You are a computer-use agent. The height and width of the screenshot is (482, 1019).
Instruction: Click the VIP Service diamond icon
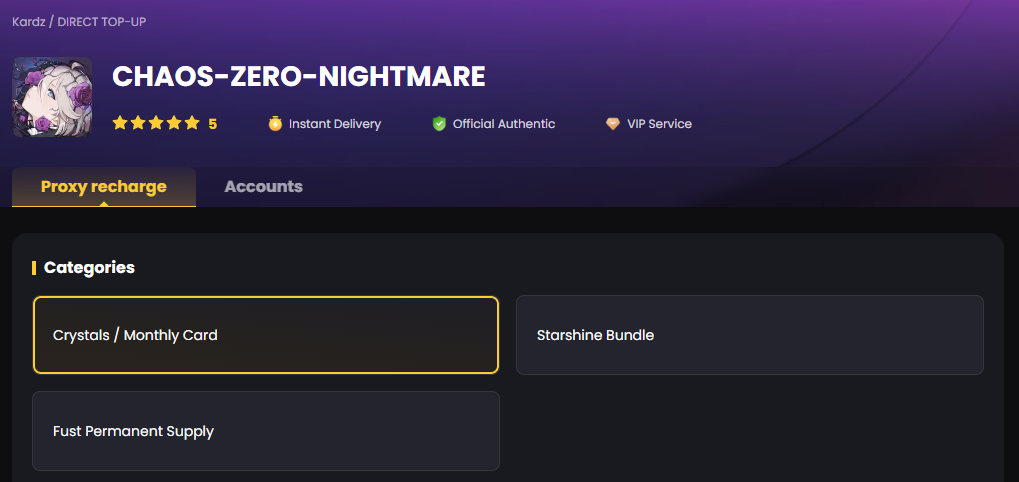click(x=613, y=124)
